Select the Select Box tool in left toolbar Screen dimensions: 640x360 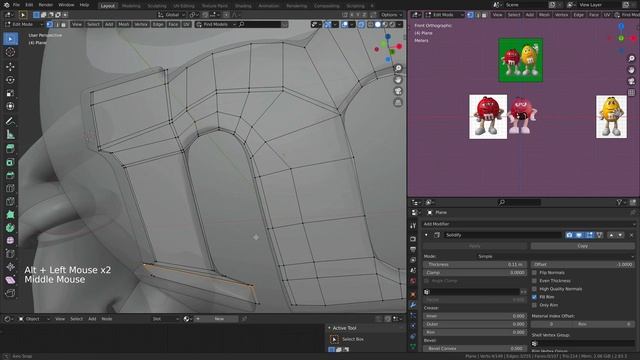click(10, 39)
